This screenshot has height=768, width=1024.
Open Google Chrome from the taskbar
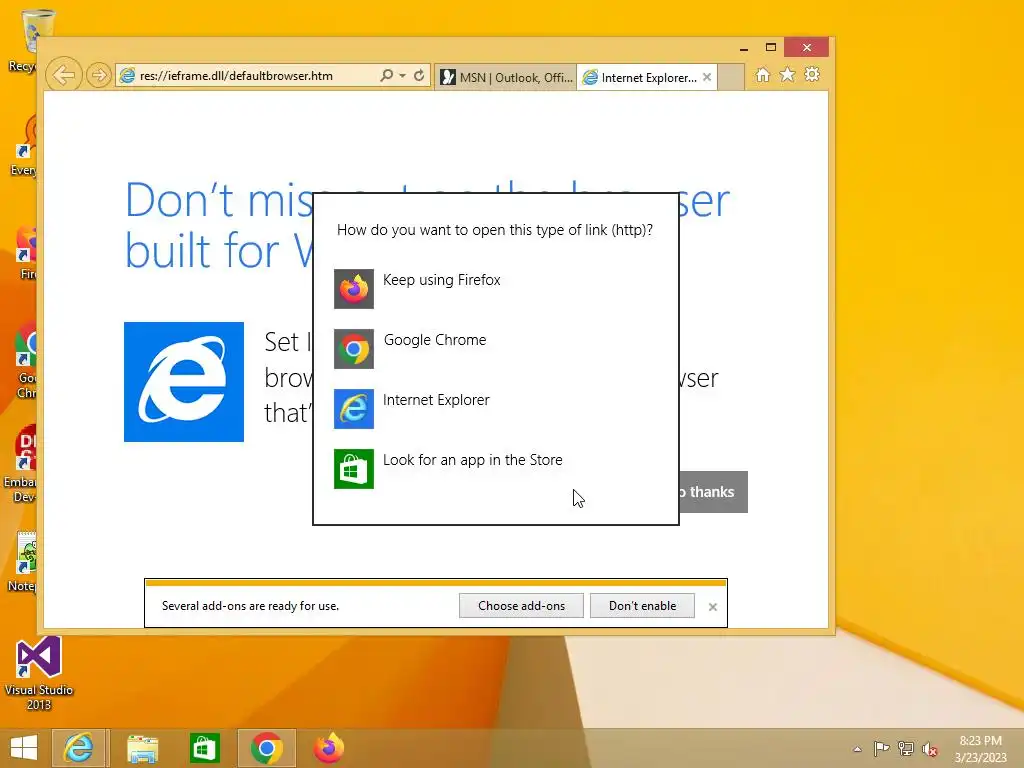click(266, 748)
